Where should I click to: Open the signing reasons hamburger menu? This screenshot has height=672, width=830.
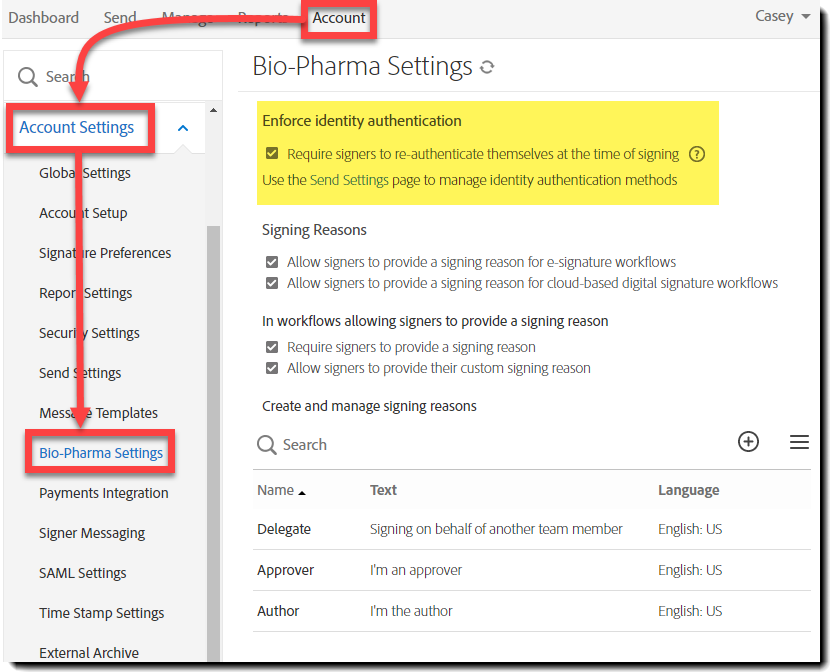coord(799,442)
